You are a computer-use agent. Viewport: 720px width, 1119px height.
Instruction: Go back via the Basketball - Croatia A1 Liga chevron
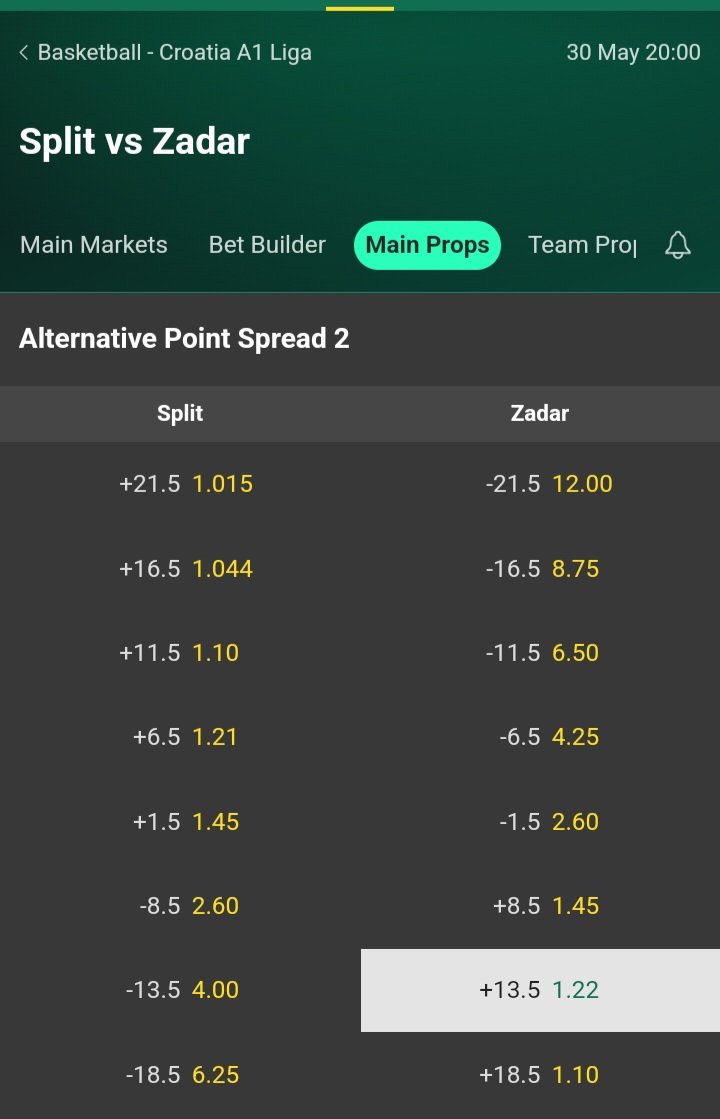(24, 53)
